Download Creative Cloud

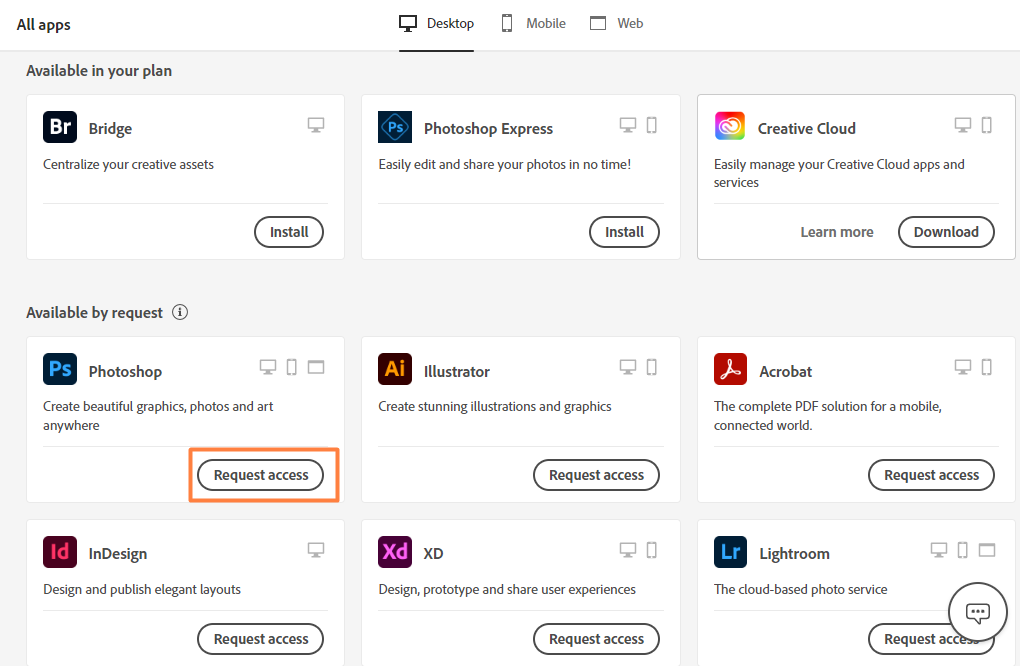(x=945, y=231)
